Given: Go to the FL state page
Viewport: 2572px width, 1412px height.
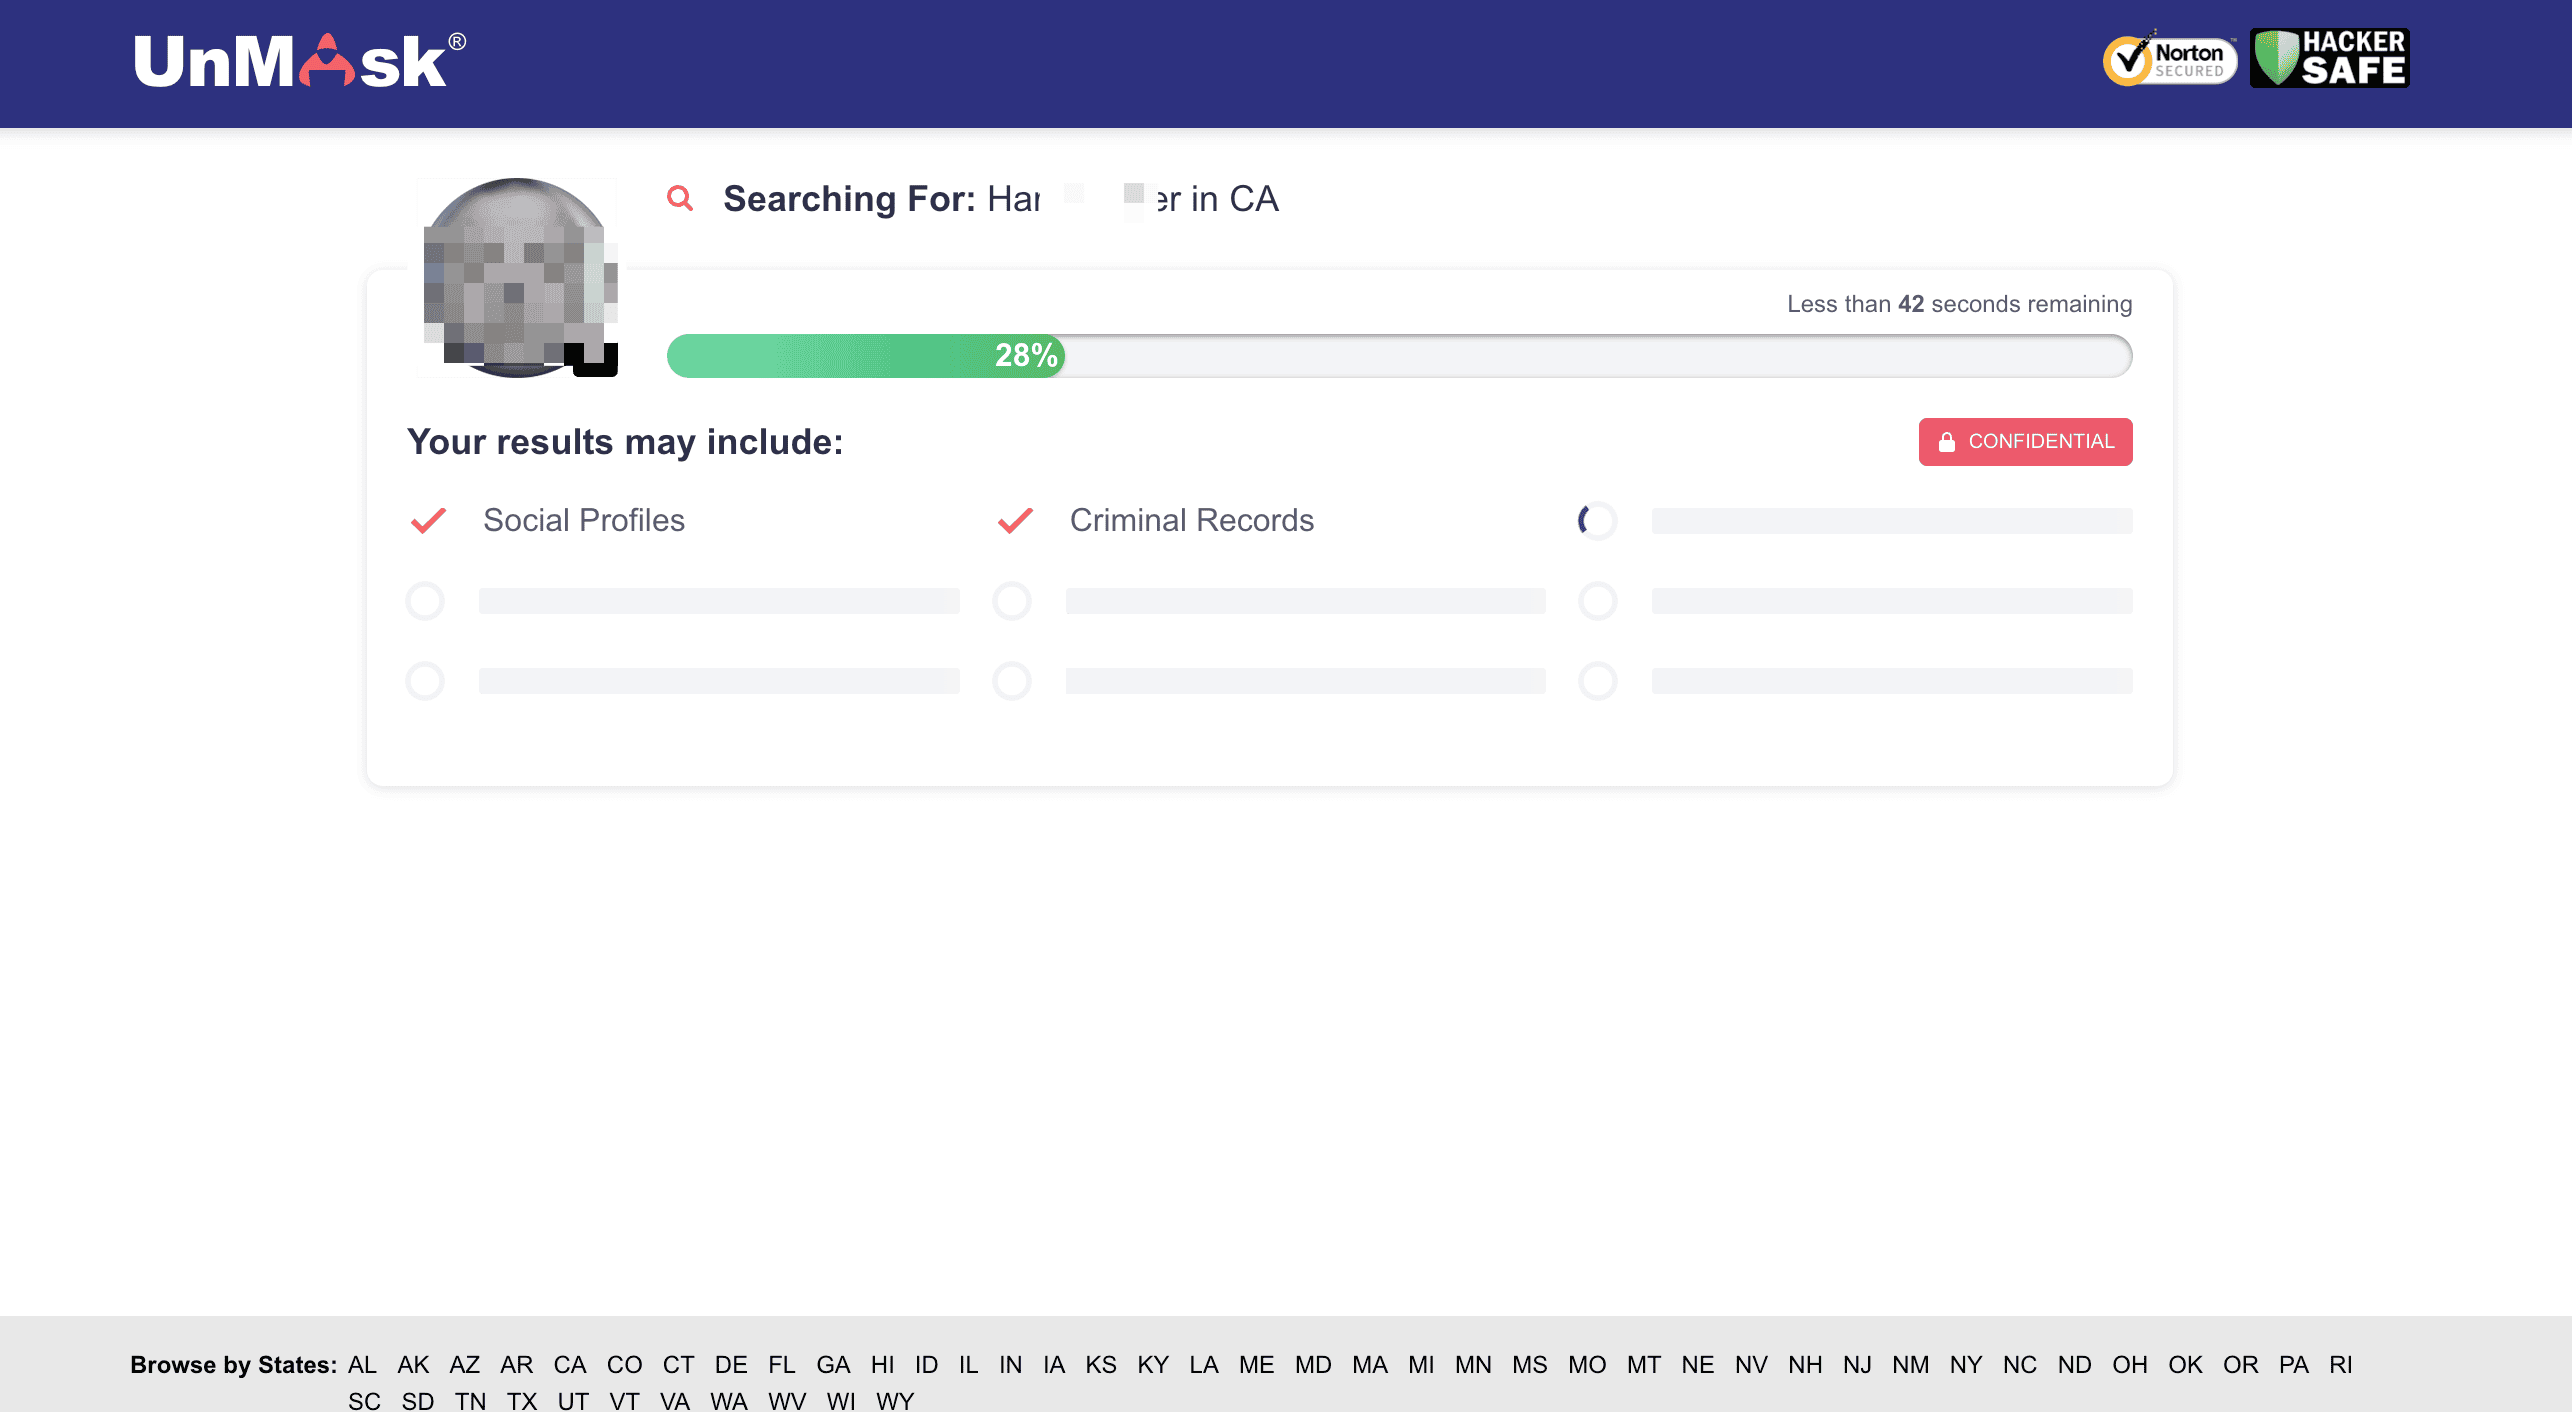Looking at the screenshot, I should point(781,1365).
